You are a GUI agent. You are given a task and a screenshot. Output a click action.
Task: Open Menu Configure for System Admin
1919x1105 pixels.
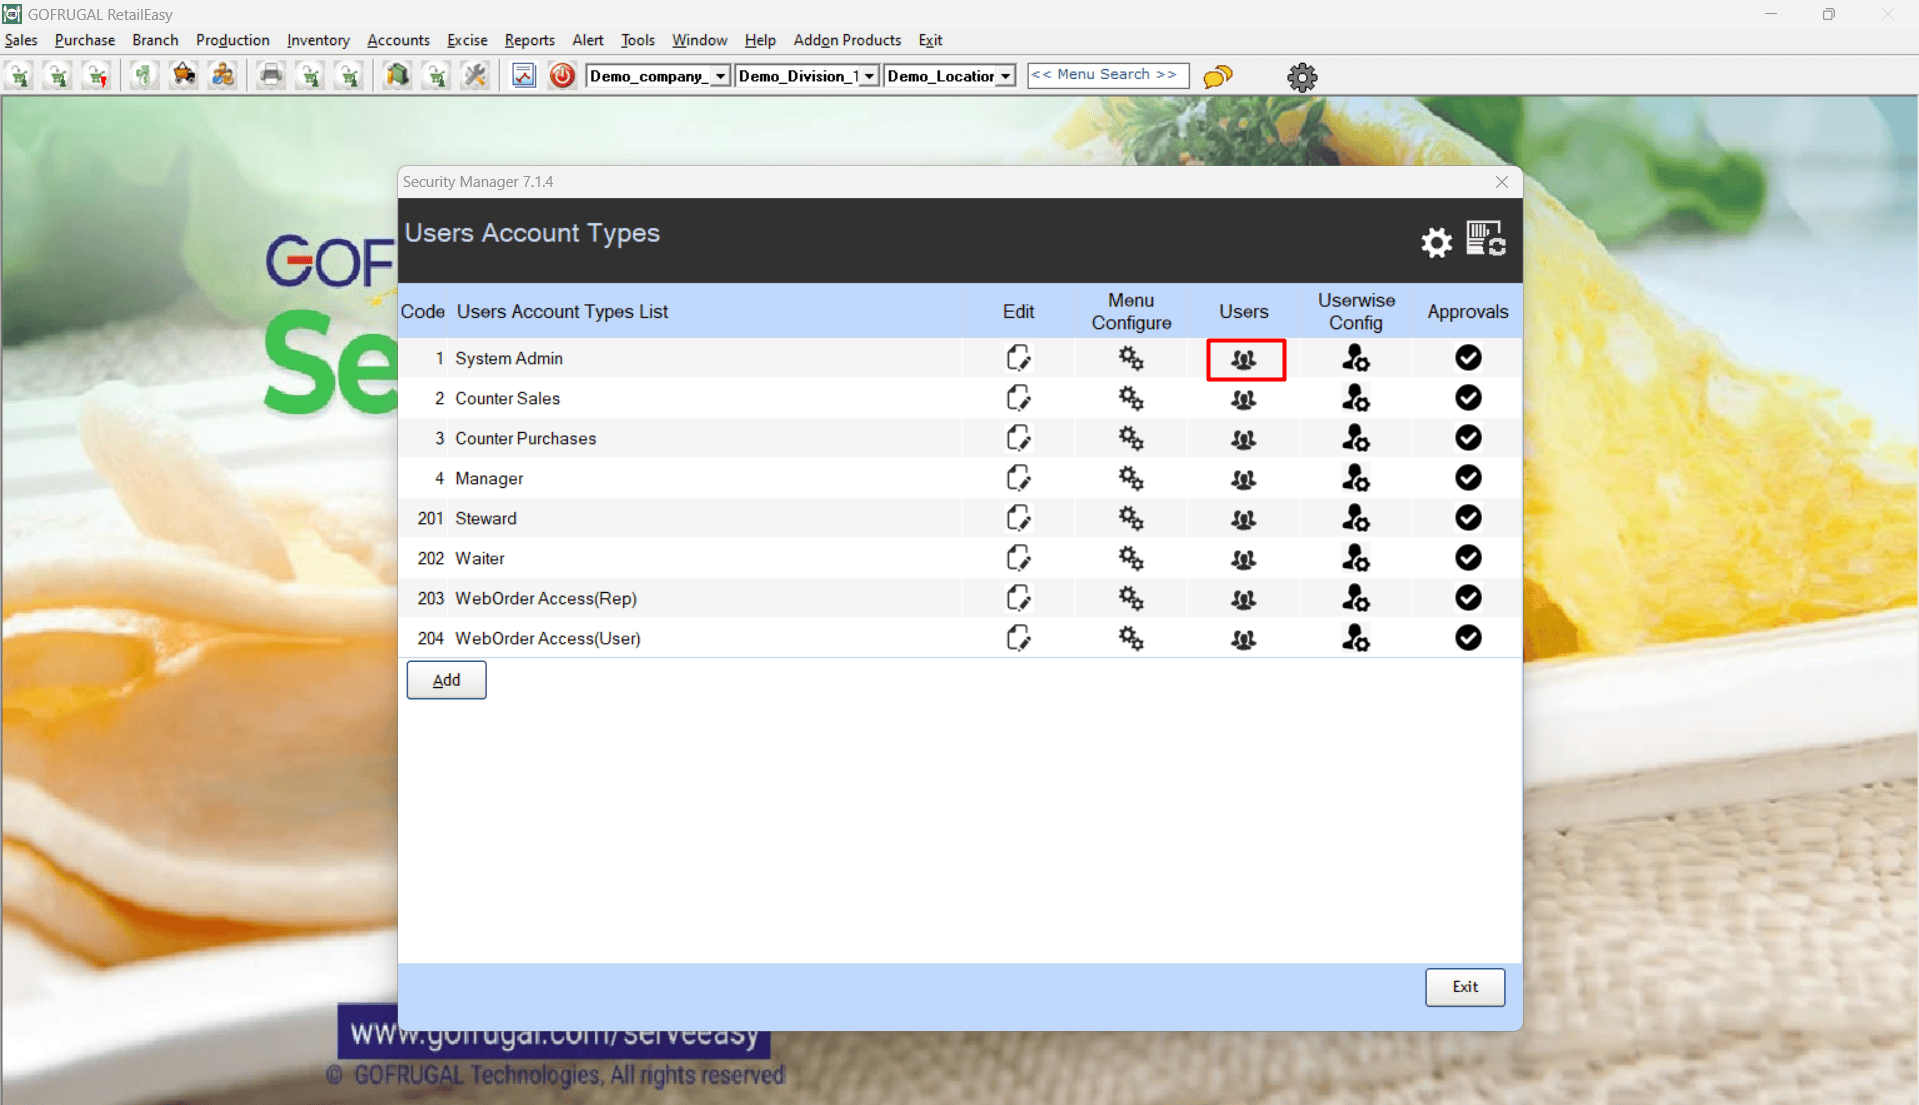(1131, 358)
